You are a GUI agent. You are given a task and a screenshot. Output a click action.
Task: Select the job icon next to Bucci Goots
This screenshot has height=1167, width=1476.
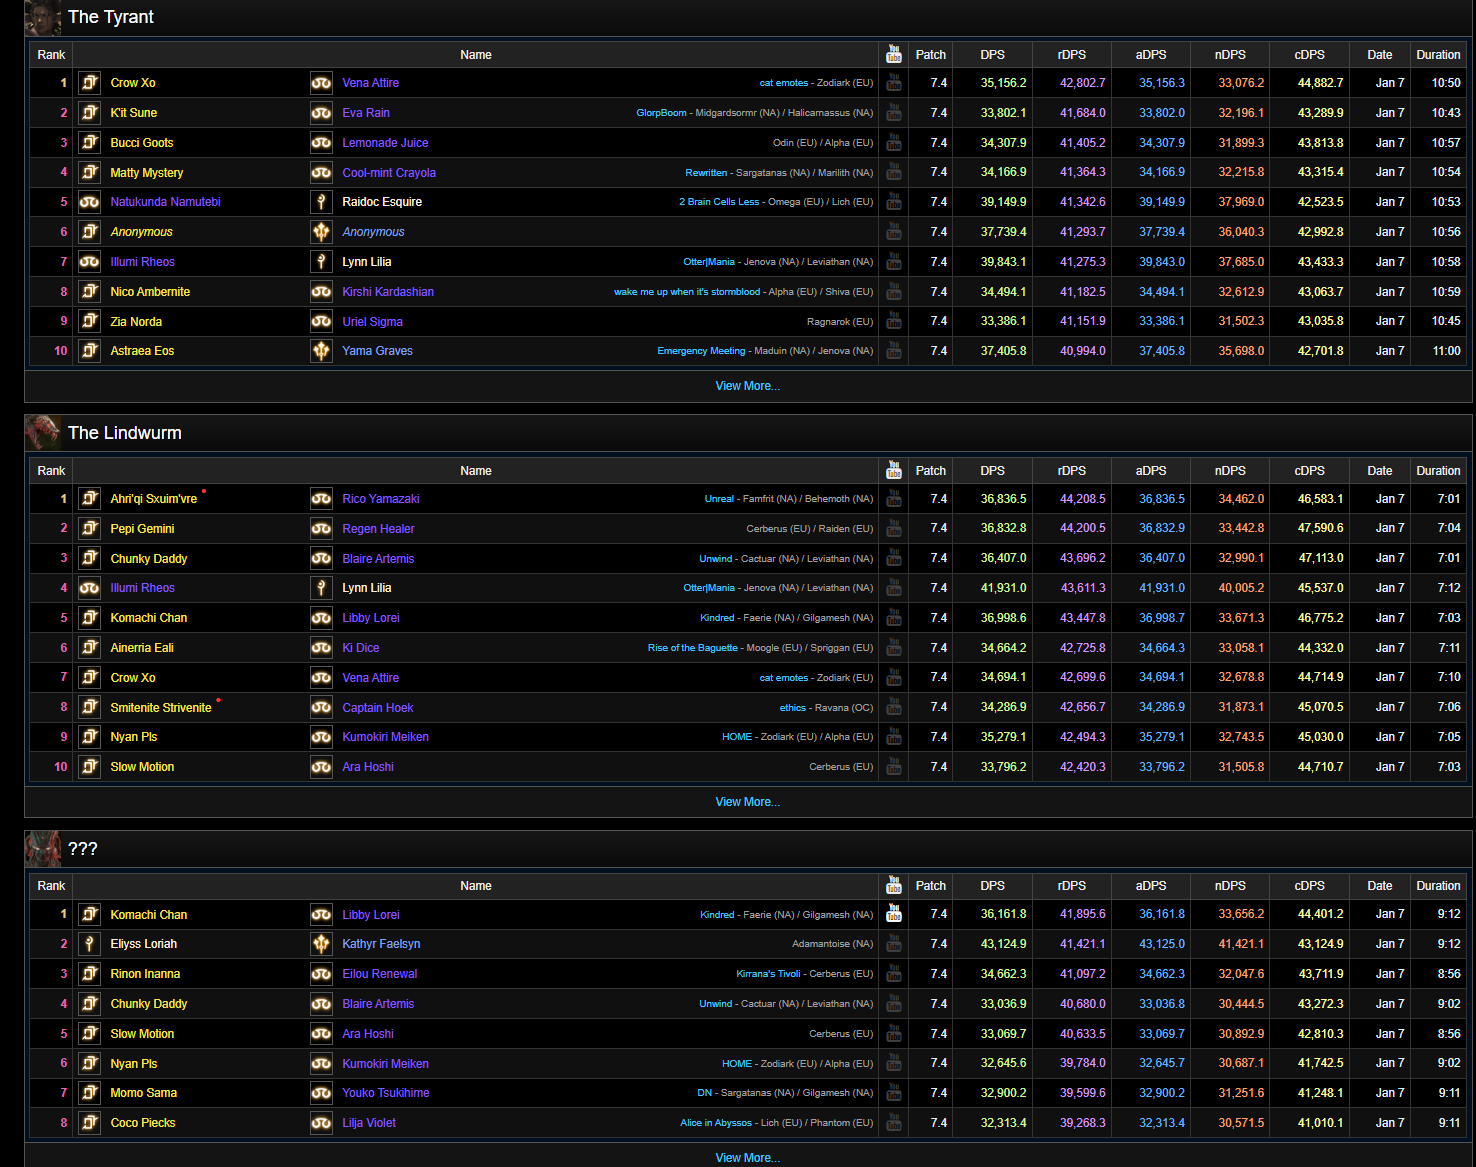89,143
